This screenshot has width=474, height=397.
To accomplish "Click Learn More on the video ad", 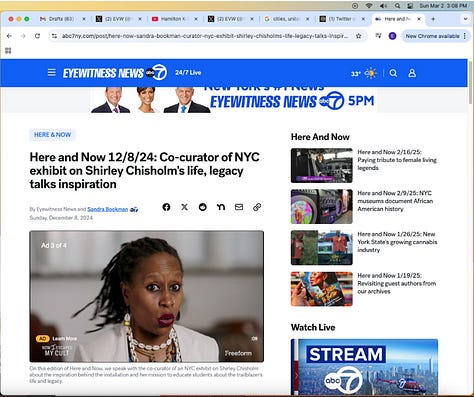I will pos(64,339).
